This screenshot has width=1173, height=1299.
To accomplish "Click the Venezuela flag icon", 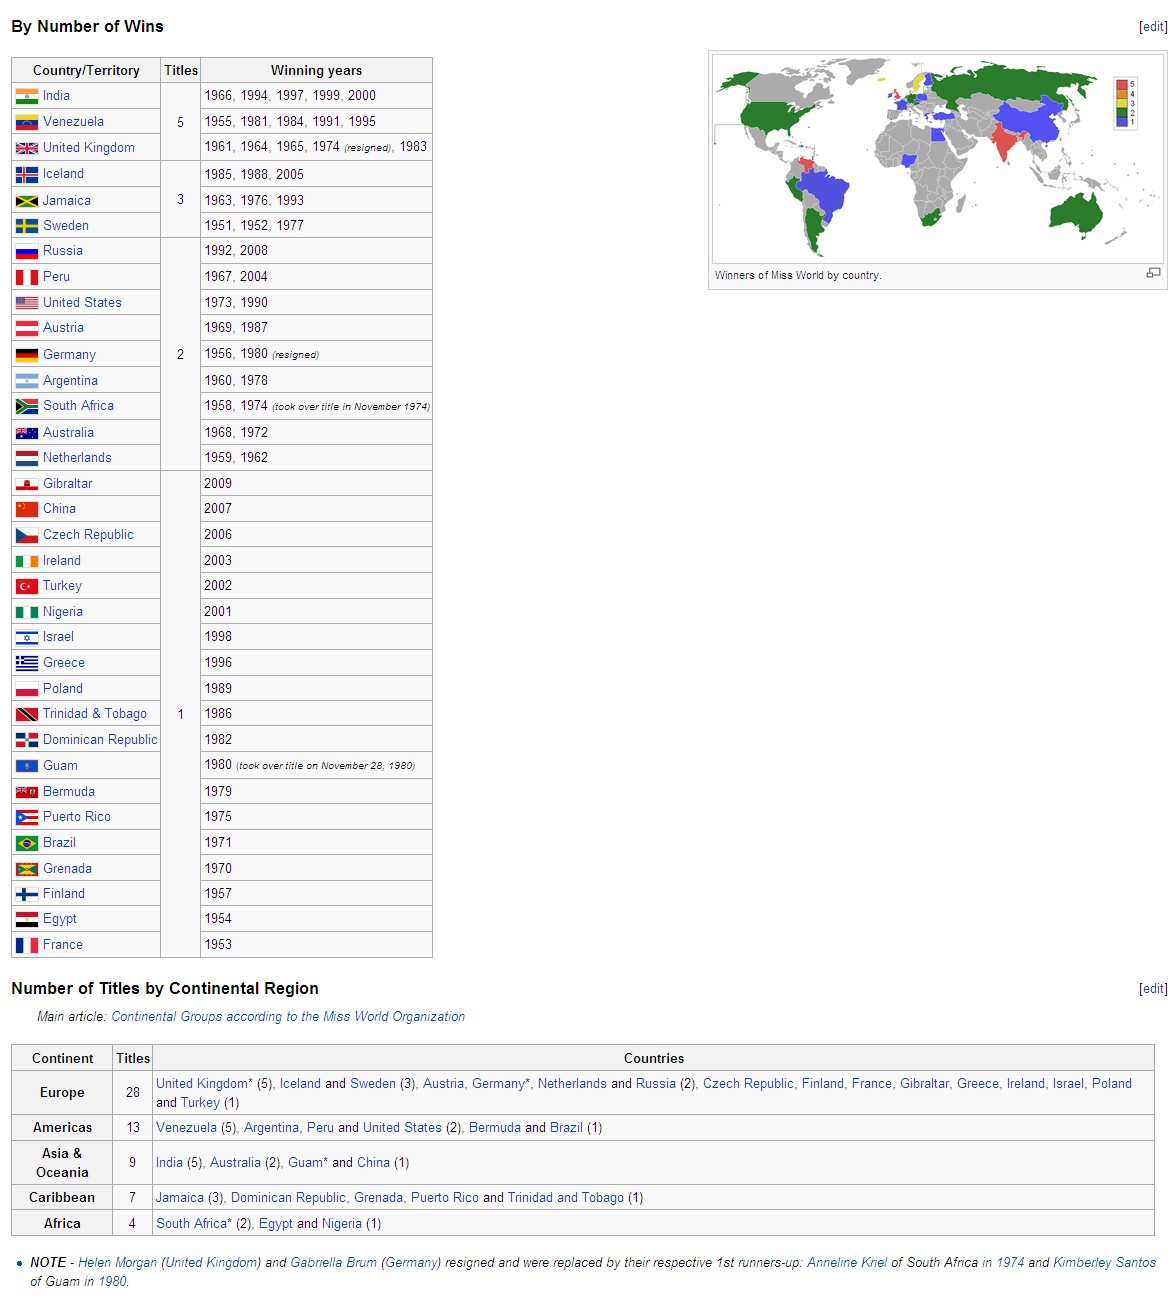I will point(27,122).
